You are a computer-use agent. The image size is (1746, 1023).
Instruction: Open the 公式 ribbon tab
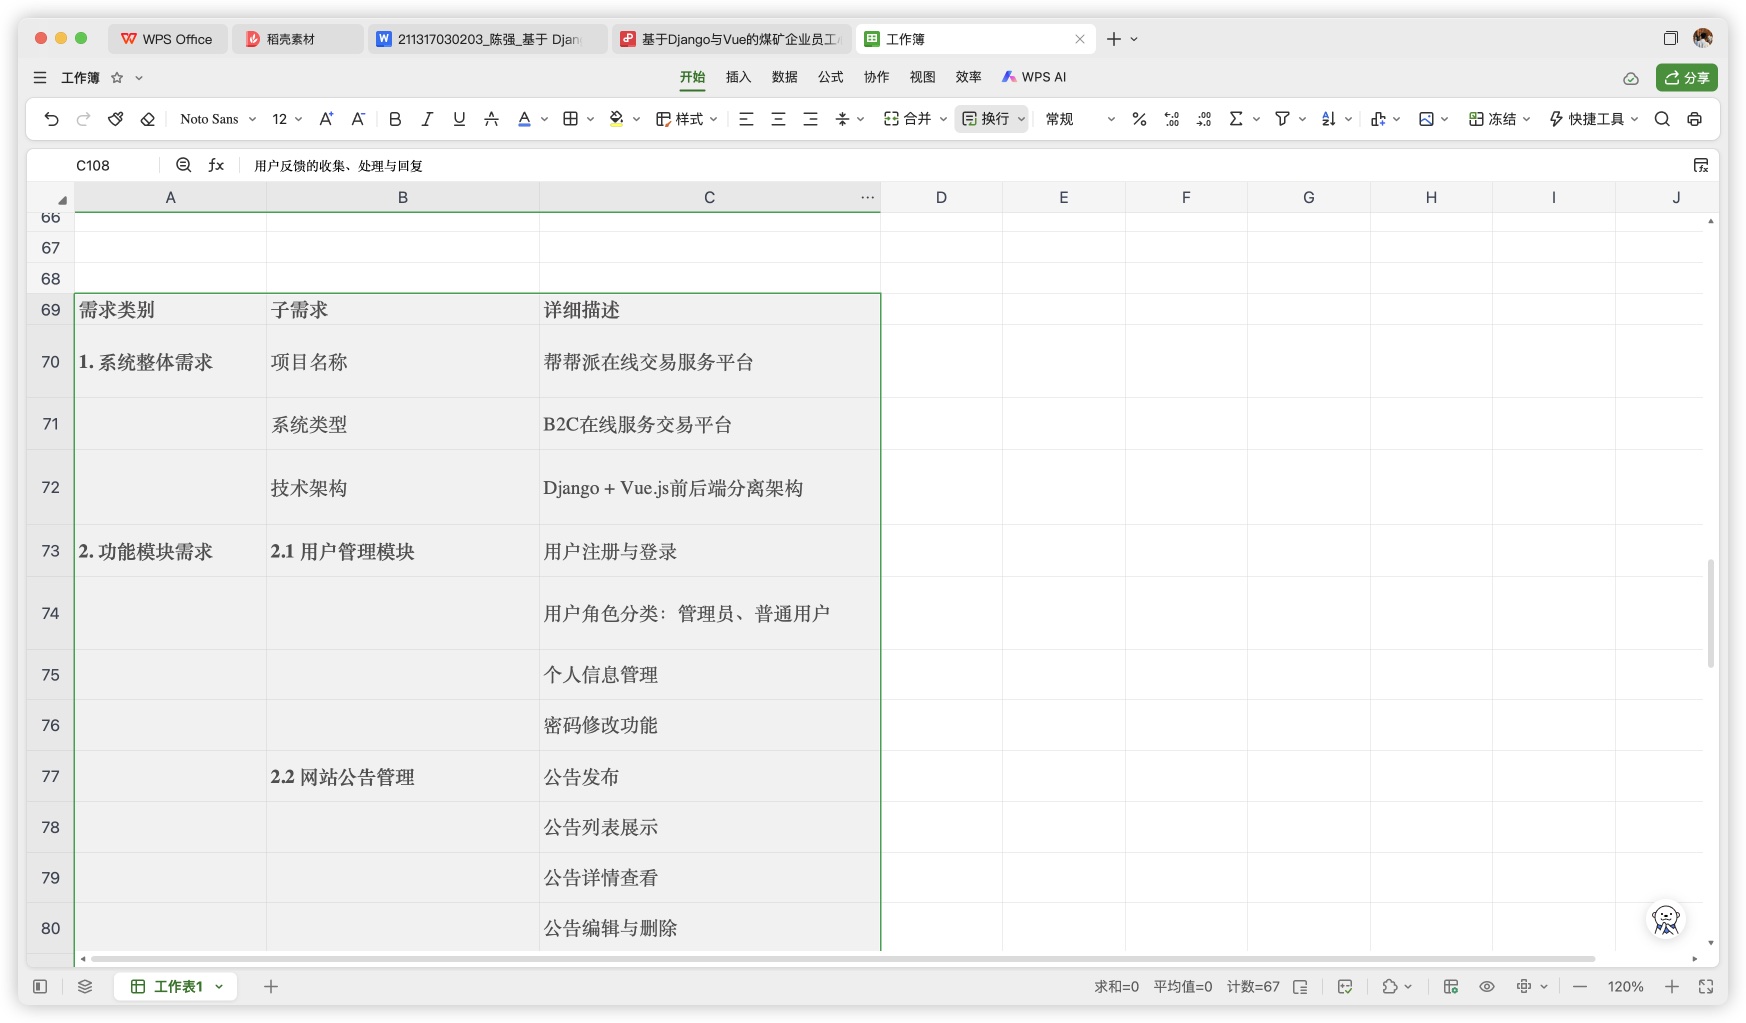tap(830, 77)
